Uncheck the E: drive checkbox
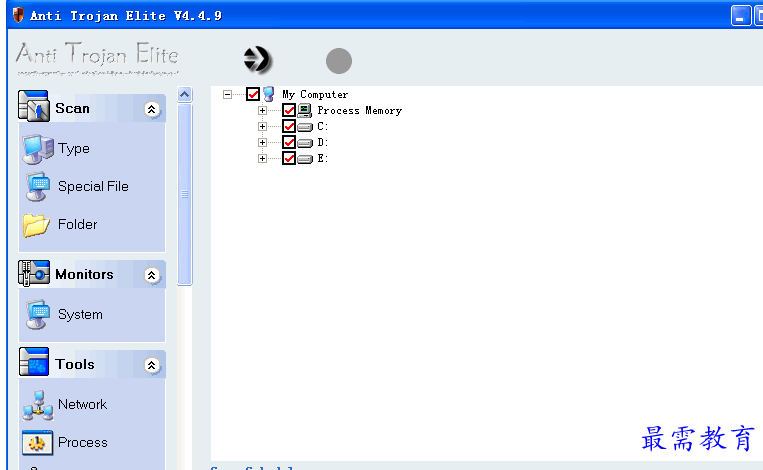The height and width of the screenshot is (470, 763). tap(289, 158)
